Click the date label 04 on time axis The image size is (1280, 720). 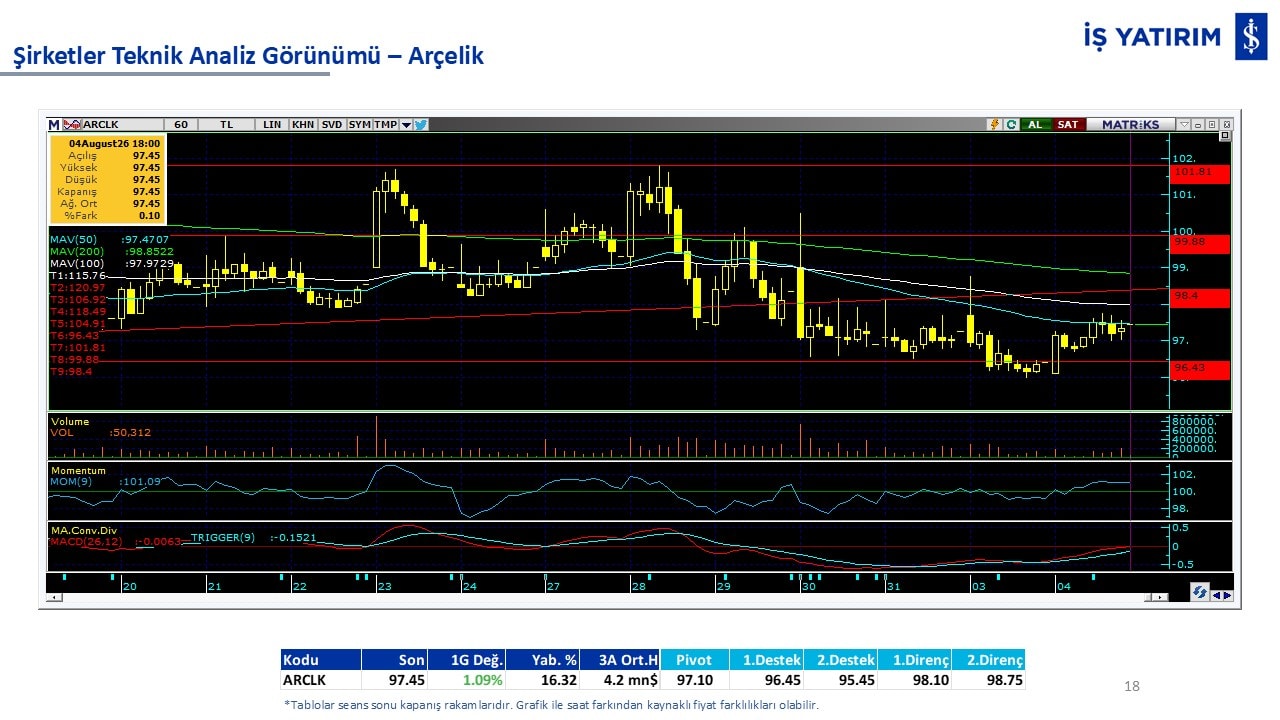click(x=1063, y=587)
